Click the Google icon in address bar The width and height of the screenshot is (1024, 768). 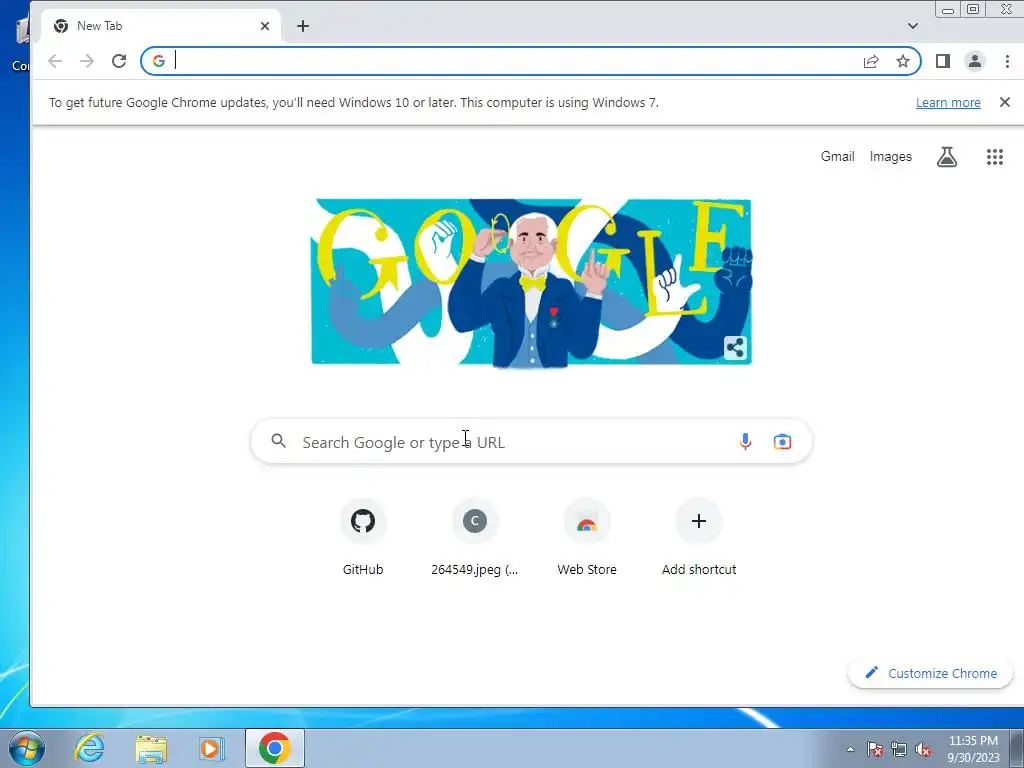[159, 61]
